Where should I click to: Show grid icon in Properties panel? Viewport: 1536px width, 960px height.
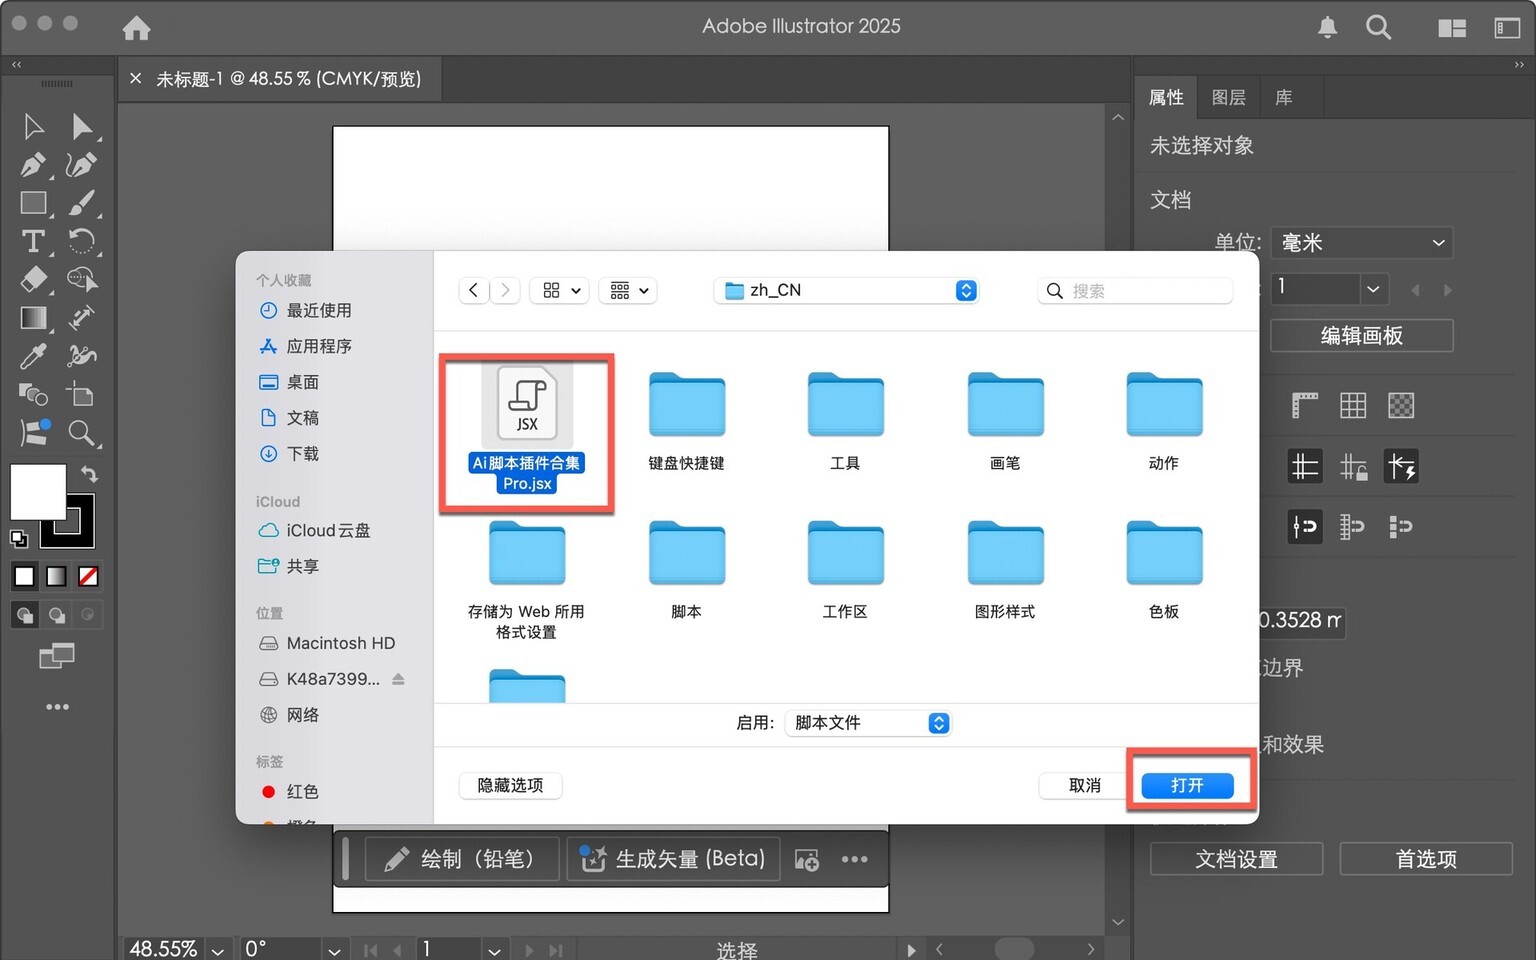(1353, 405)
